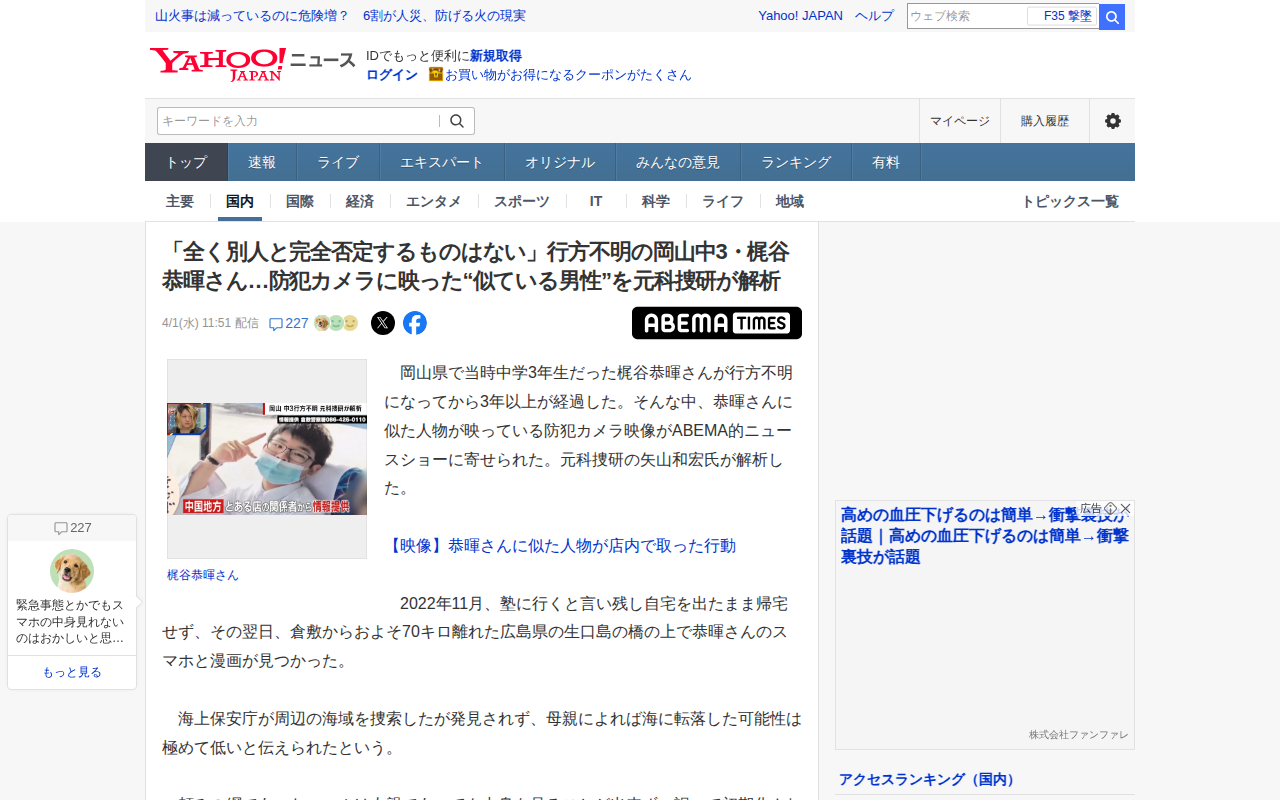This screenshot has width=1280, height=800.
Task: Open the 山火事 headline link
Action: click(340, 16)
